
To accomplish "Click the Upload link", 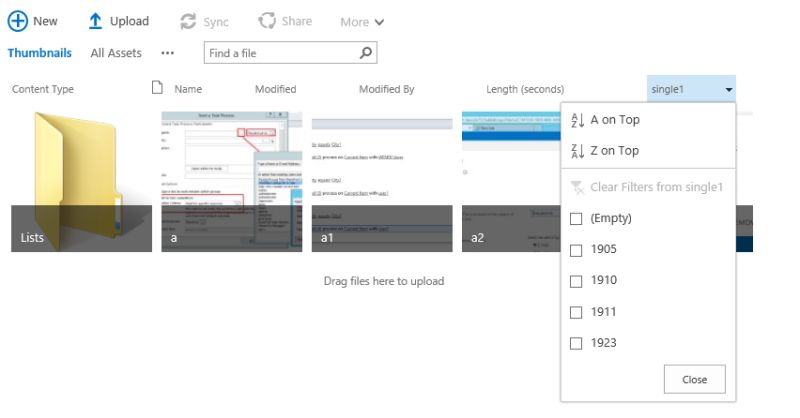I will (x=130, y=21).
